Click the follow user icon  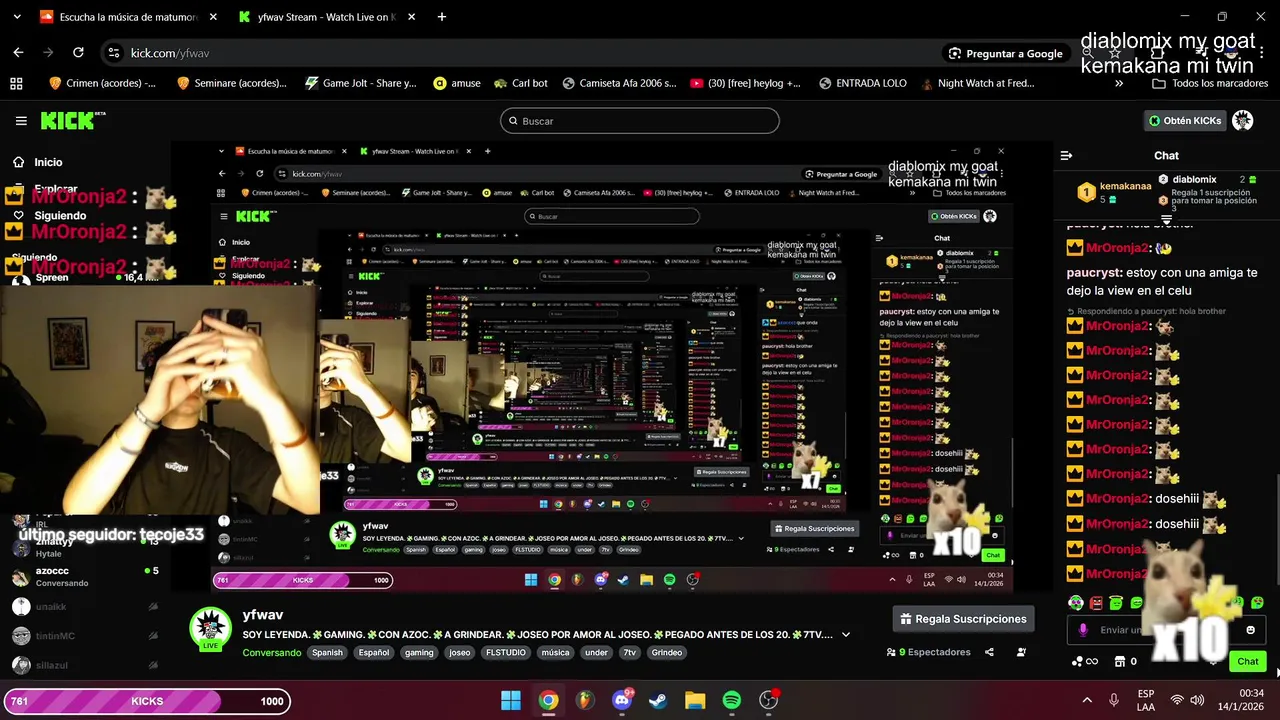(x=1021, y=652)
